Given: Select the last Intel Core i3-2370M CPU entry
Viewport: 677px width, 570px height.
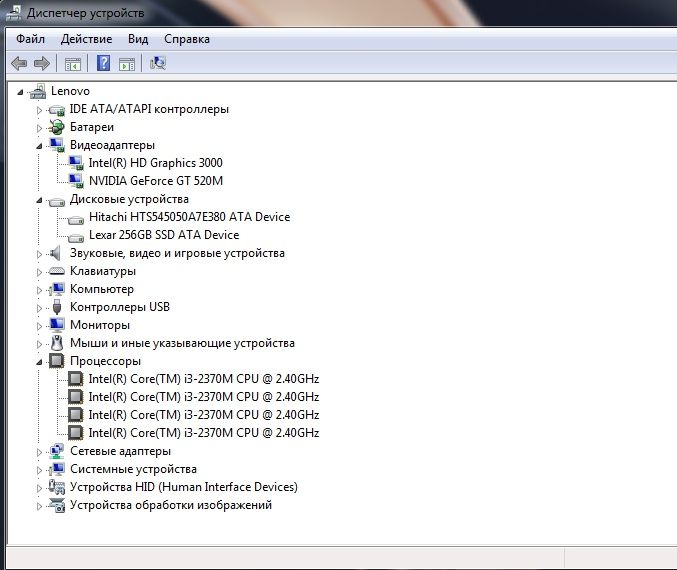Looking at the screenshot, I should click(x=204, y=433).
